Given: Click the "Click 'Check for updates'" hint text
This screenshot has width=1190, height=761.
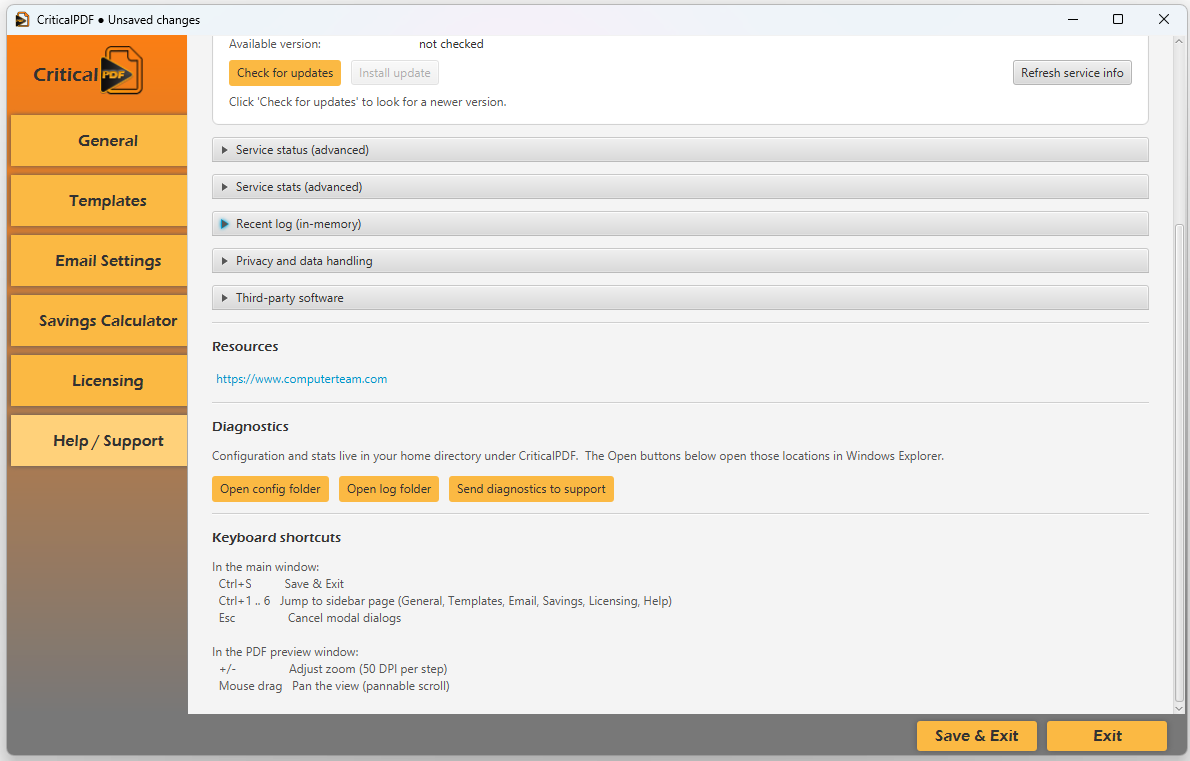Looking at the screenshot, I should coord(367,102).
